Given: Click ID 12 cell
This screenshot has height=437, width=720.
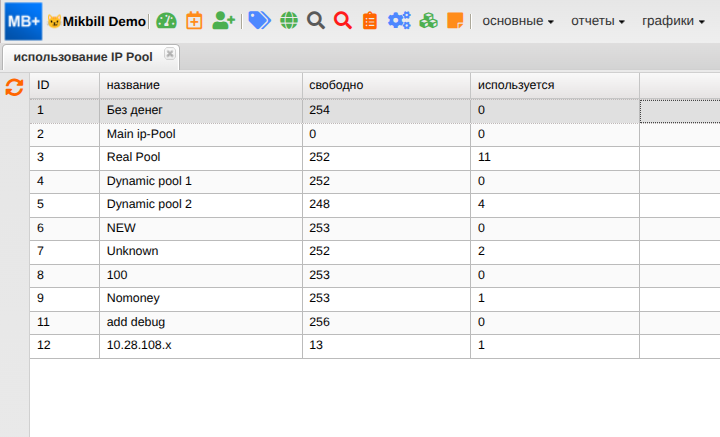Looking at the screenshot, I should [65, 345].
